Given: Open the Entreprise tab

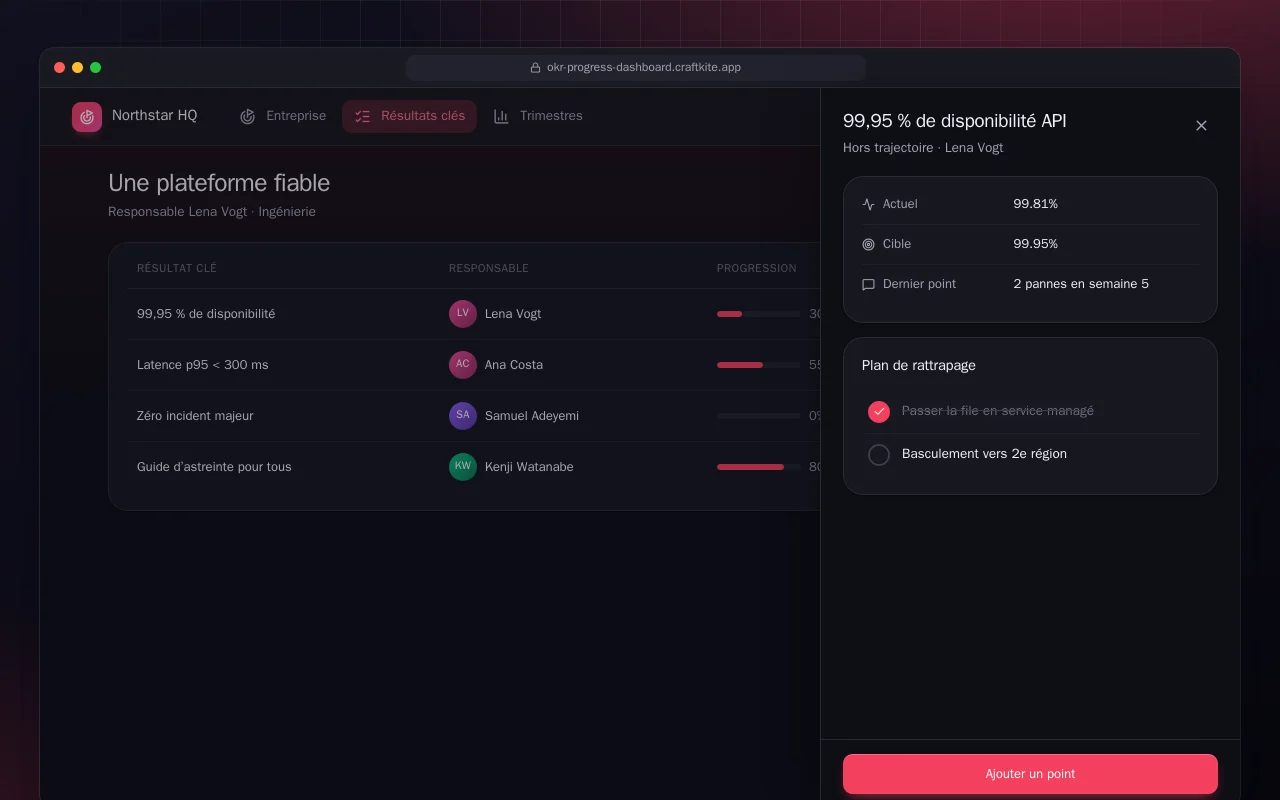Looking at the screenshot, I should click(x=283, y=116).
